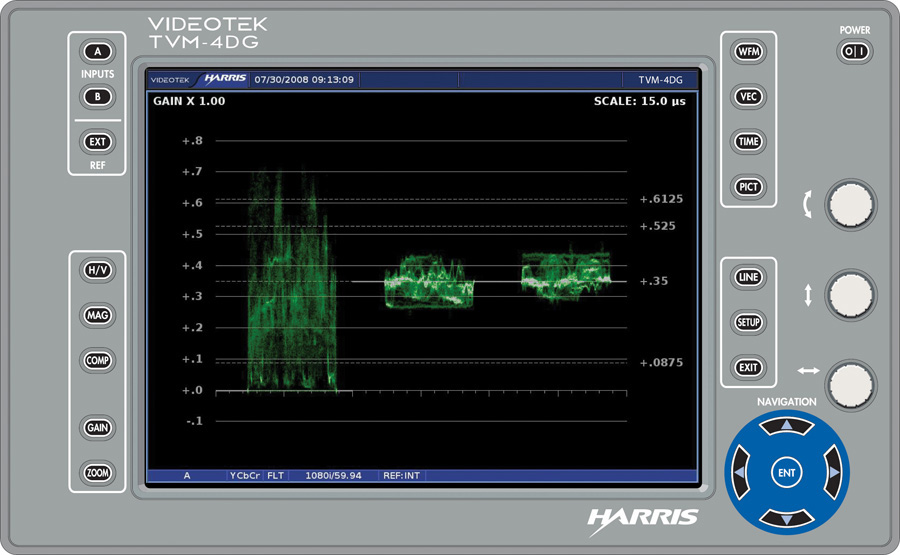Click the TVM-4DG label in title bar
This screenshot has width=900, height=555.
coord(661,80)
